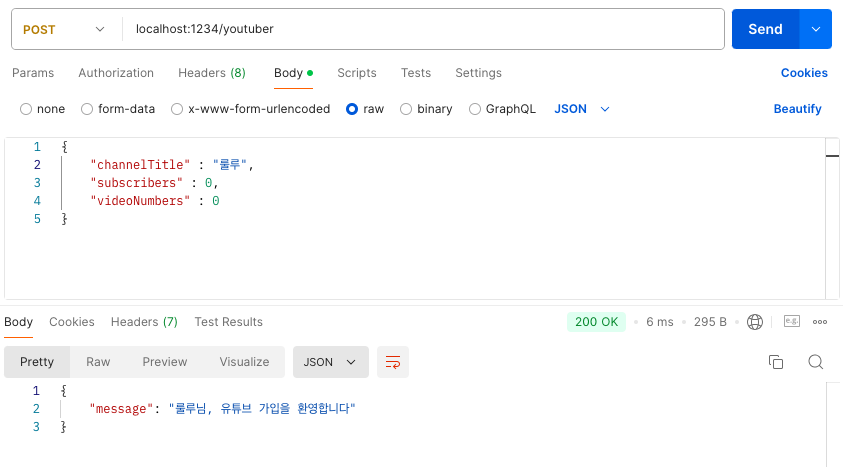Screen dimensions: 843x467
Task: Click the URL field localhost:1234/youtuber
Action: coord(423,29)
